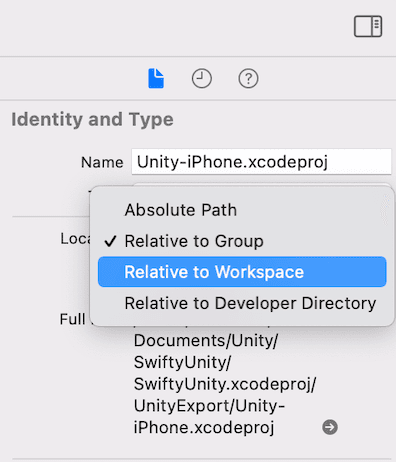Screen dimensions: 396x462
Task: Open the Quick Help inspector
Action: click(x=248, y=79)
